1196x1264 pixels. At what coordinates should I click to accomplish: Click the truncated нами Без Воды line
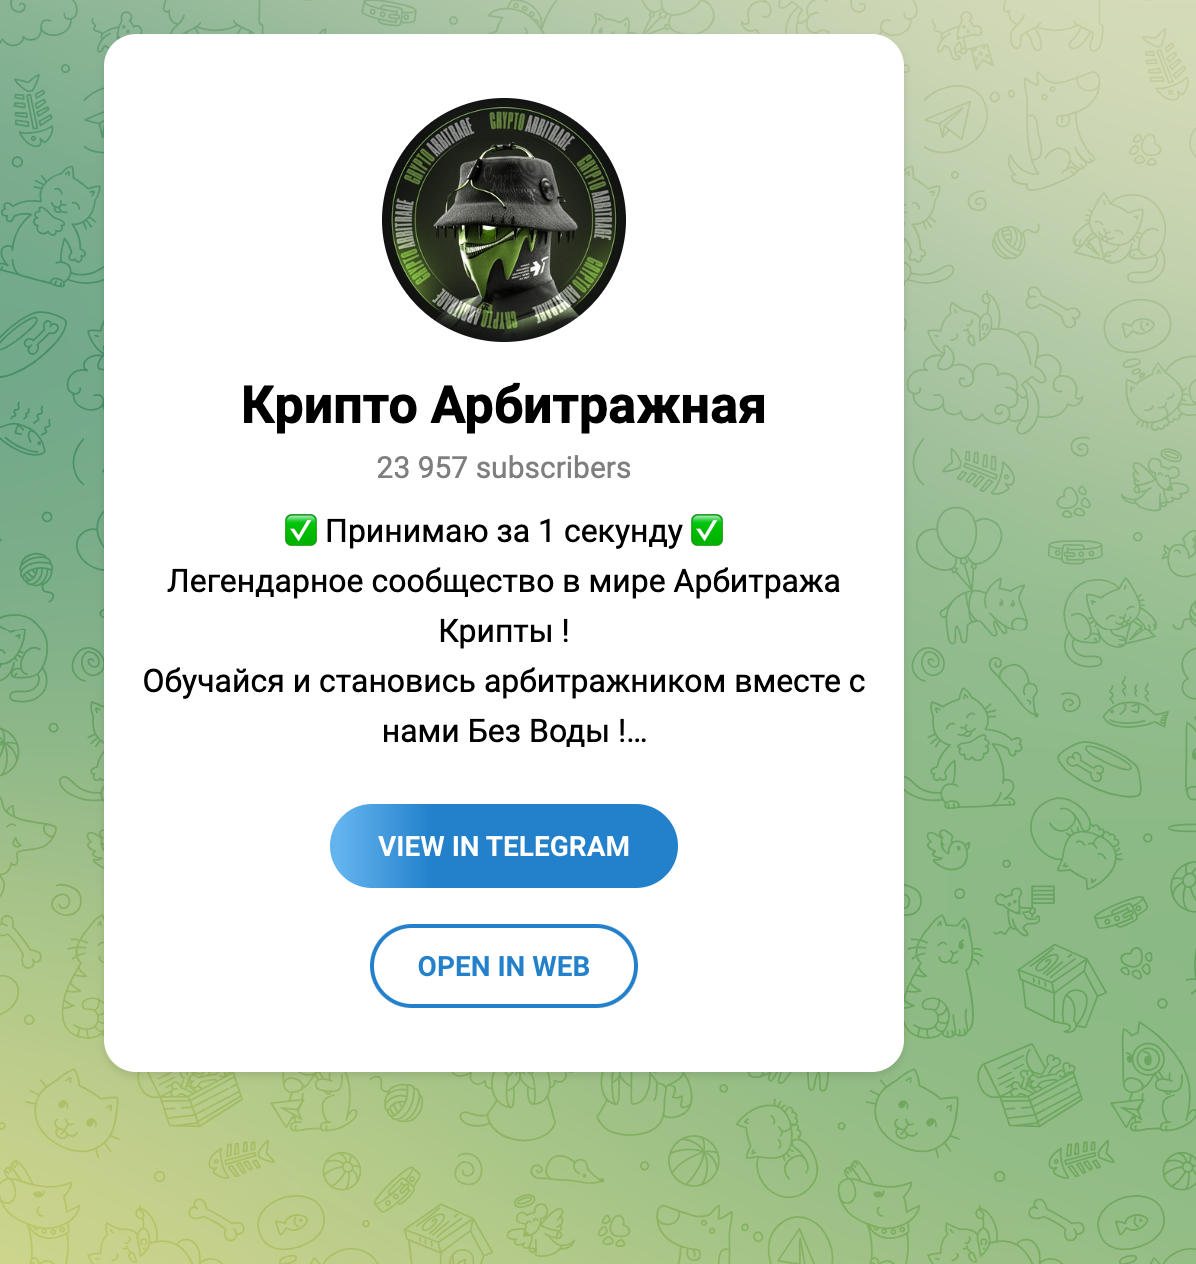point(514,731)
